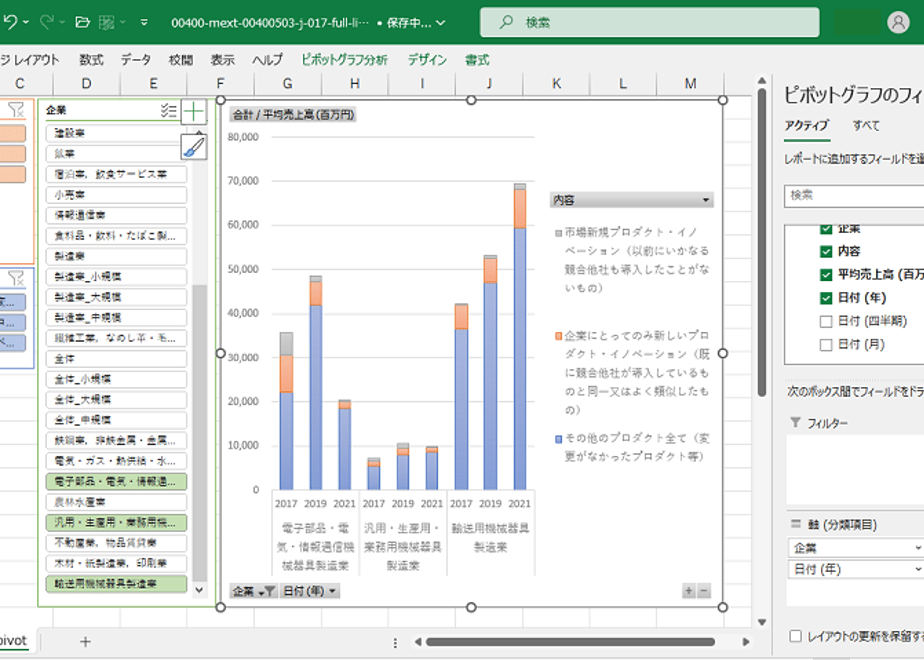Click the 合計 / 平均売上高(百万円) field button
The width and height of the screenshot is (924, 660).
(x=293, y=114)
